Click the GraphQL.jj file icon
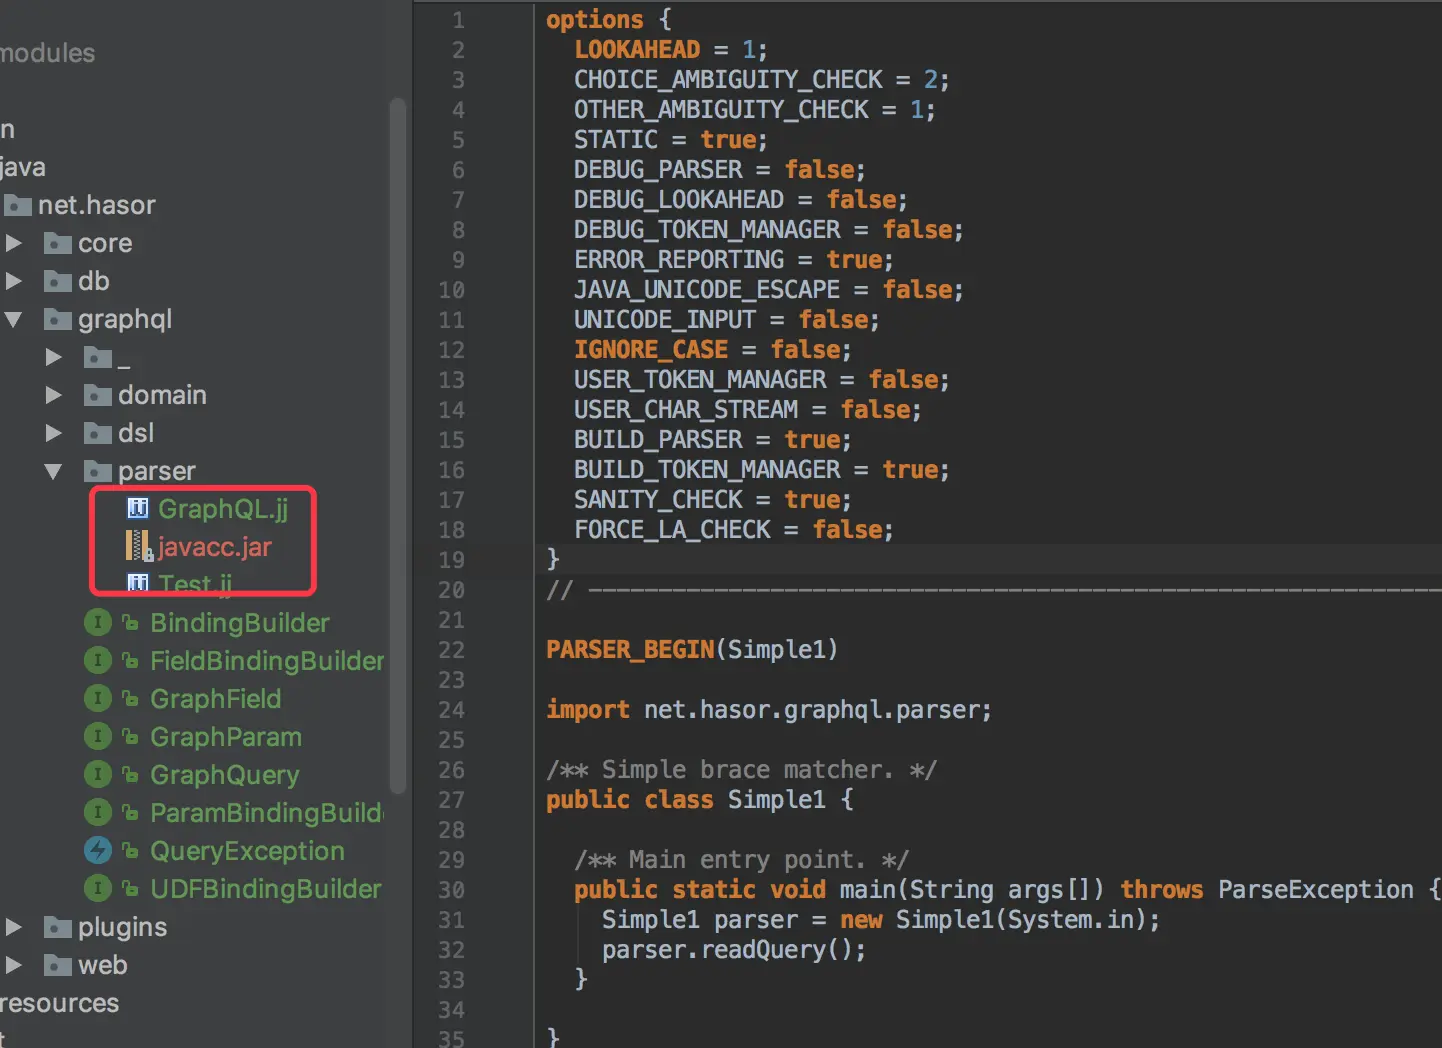1442x1048 pixels. pyautogui.click(x=138, y=508)
